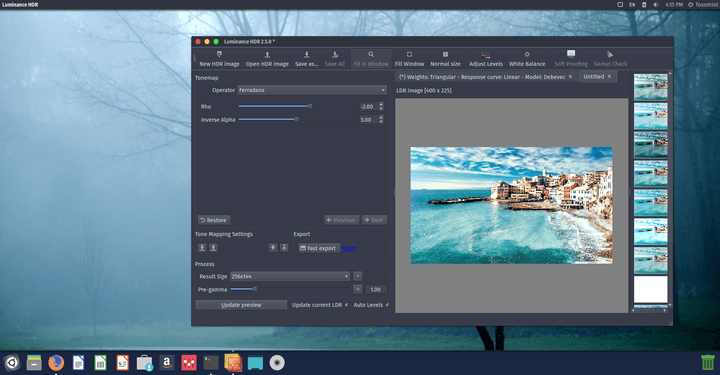Reset Pre-gamma with the undo icon
The height and width of the screenshot is (375, 720).
tap(358, 289)
